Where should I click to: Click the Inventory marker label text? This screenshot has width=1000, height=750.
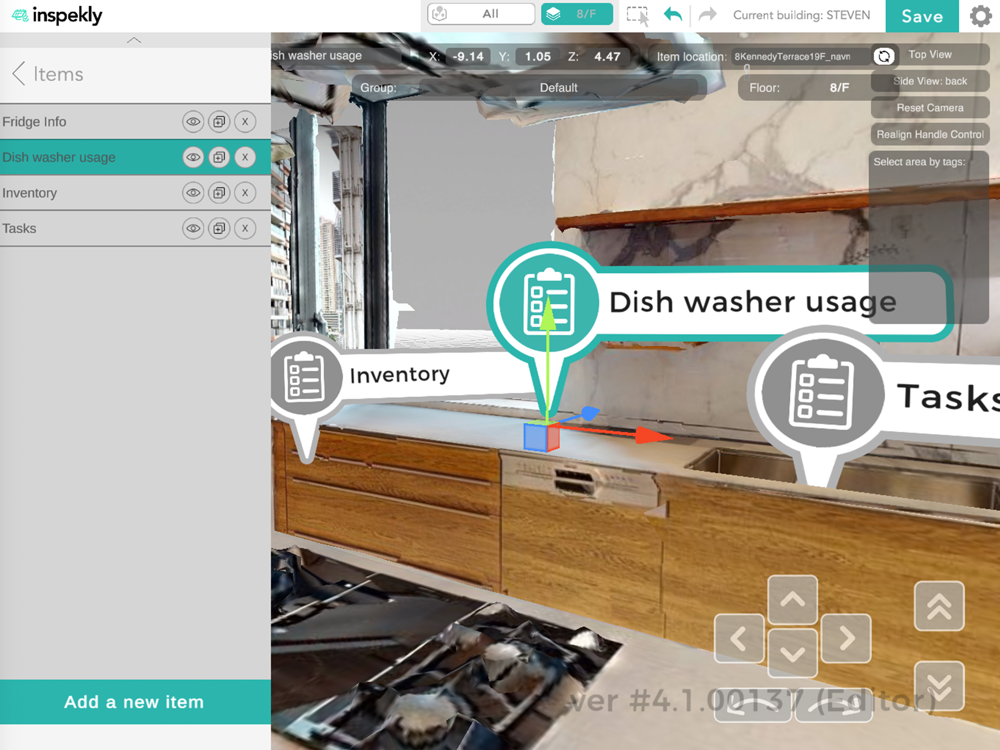(x=400, y=374)
